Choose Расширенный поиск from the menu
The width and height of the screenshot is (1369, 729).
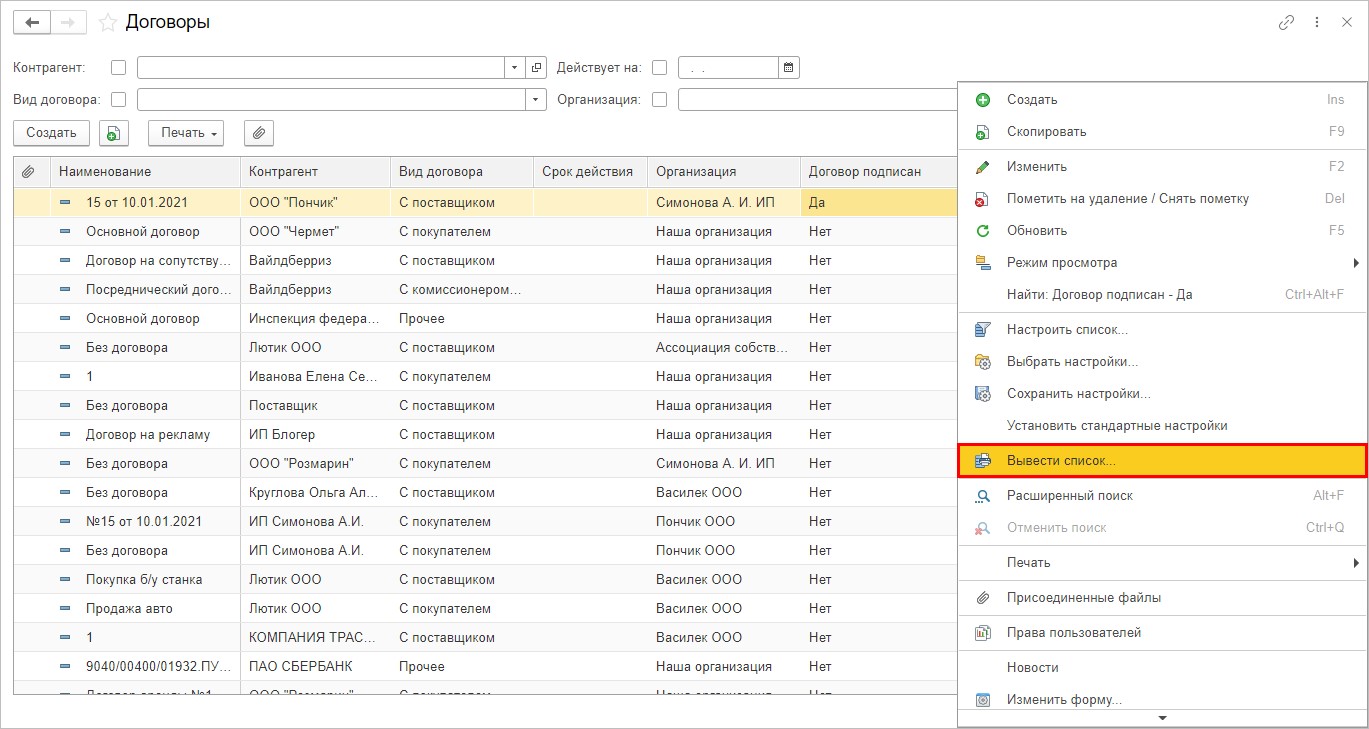pos(1069,495)
